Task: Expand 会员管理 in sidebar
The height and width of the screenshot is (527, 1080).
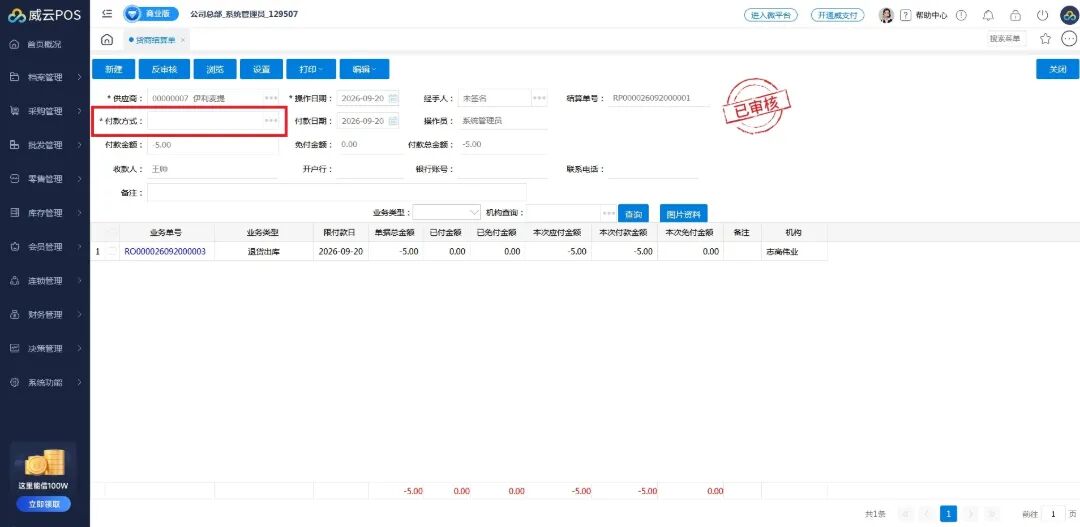Action: click(45, 247)
